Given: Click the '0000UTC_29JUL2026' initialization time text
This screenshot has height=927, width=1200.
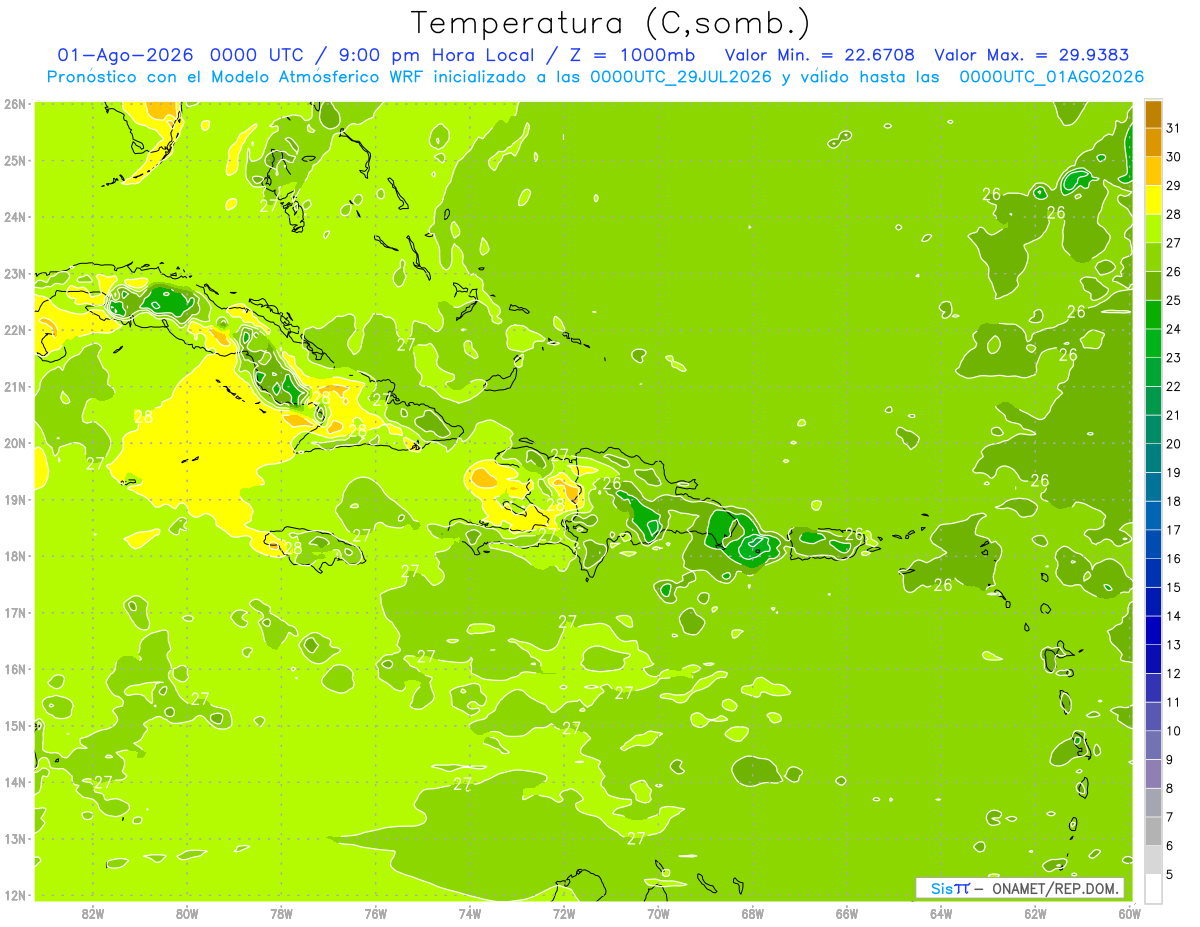Looking at the screenshot, I should pos(680,77).
